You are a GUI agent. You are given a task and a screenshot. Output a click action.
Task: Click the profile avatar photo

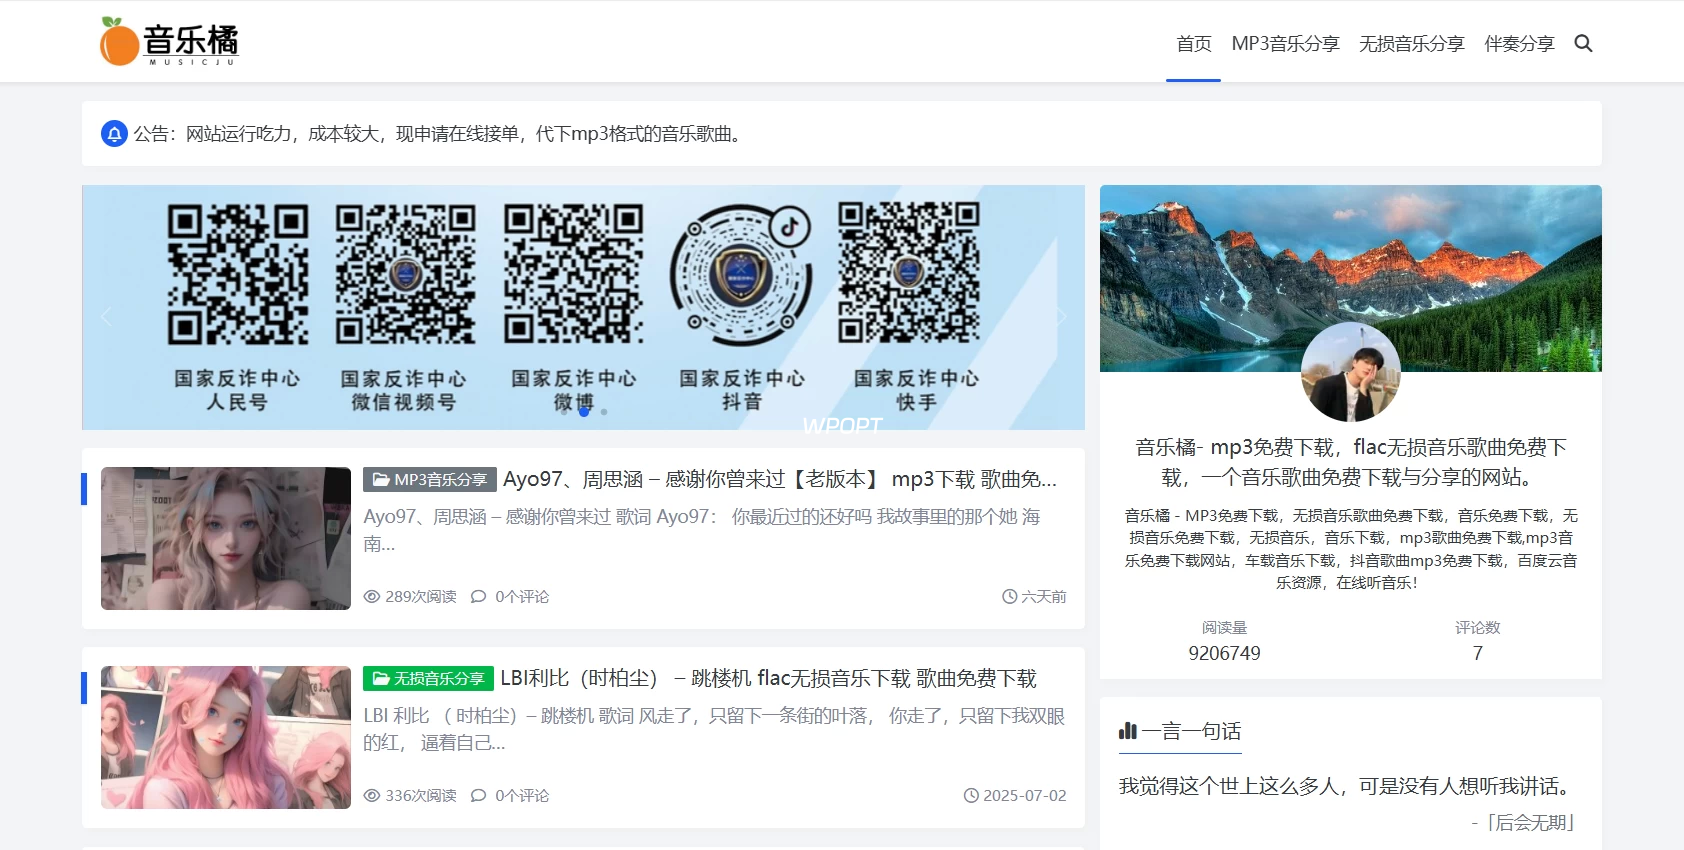coord(1351,372)
